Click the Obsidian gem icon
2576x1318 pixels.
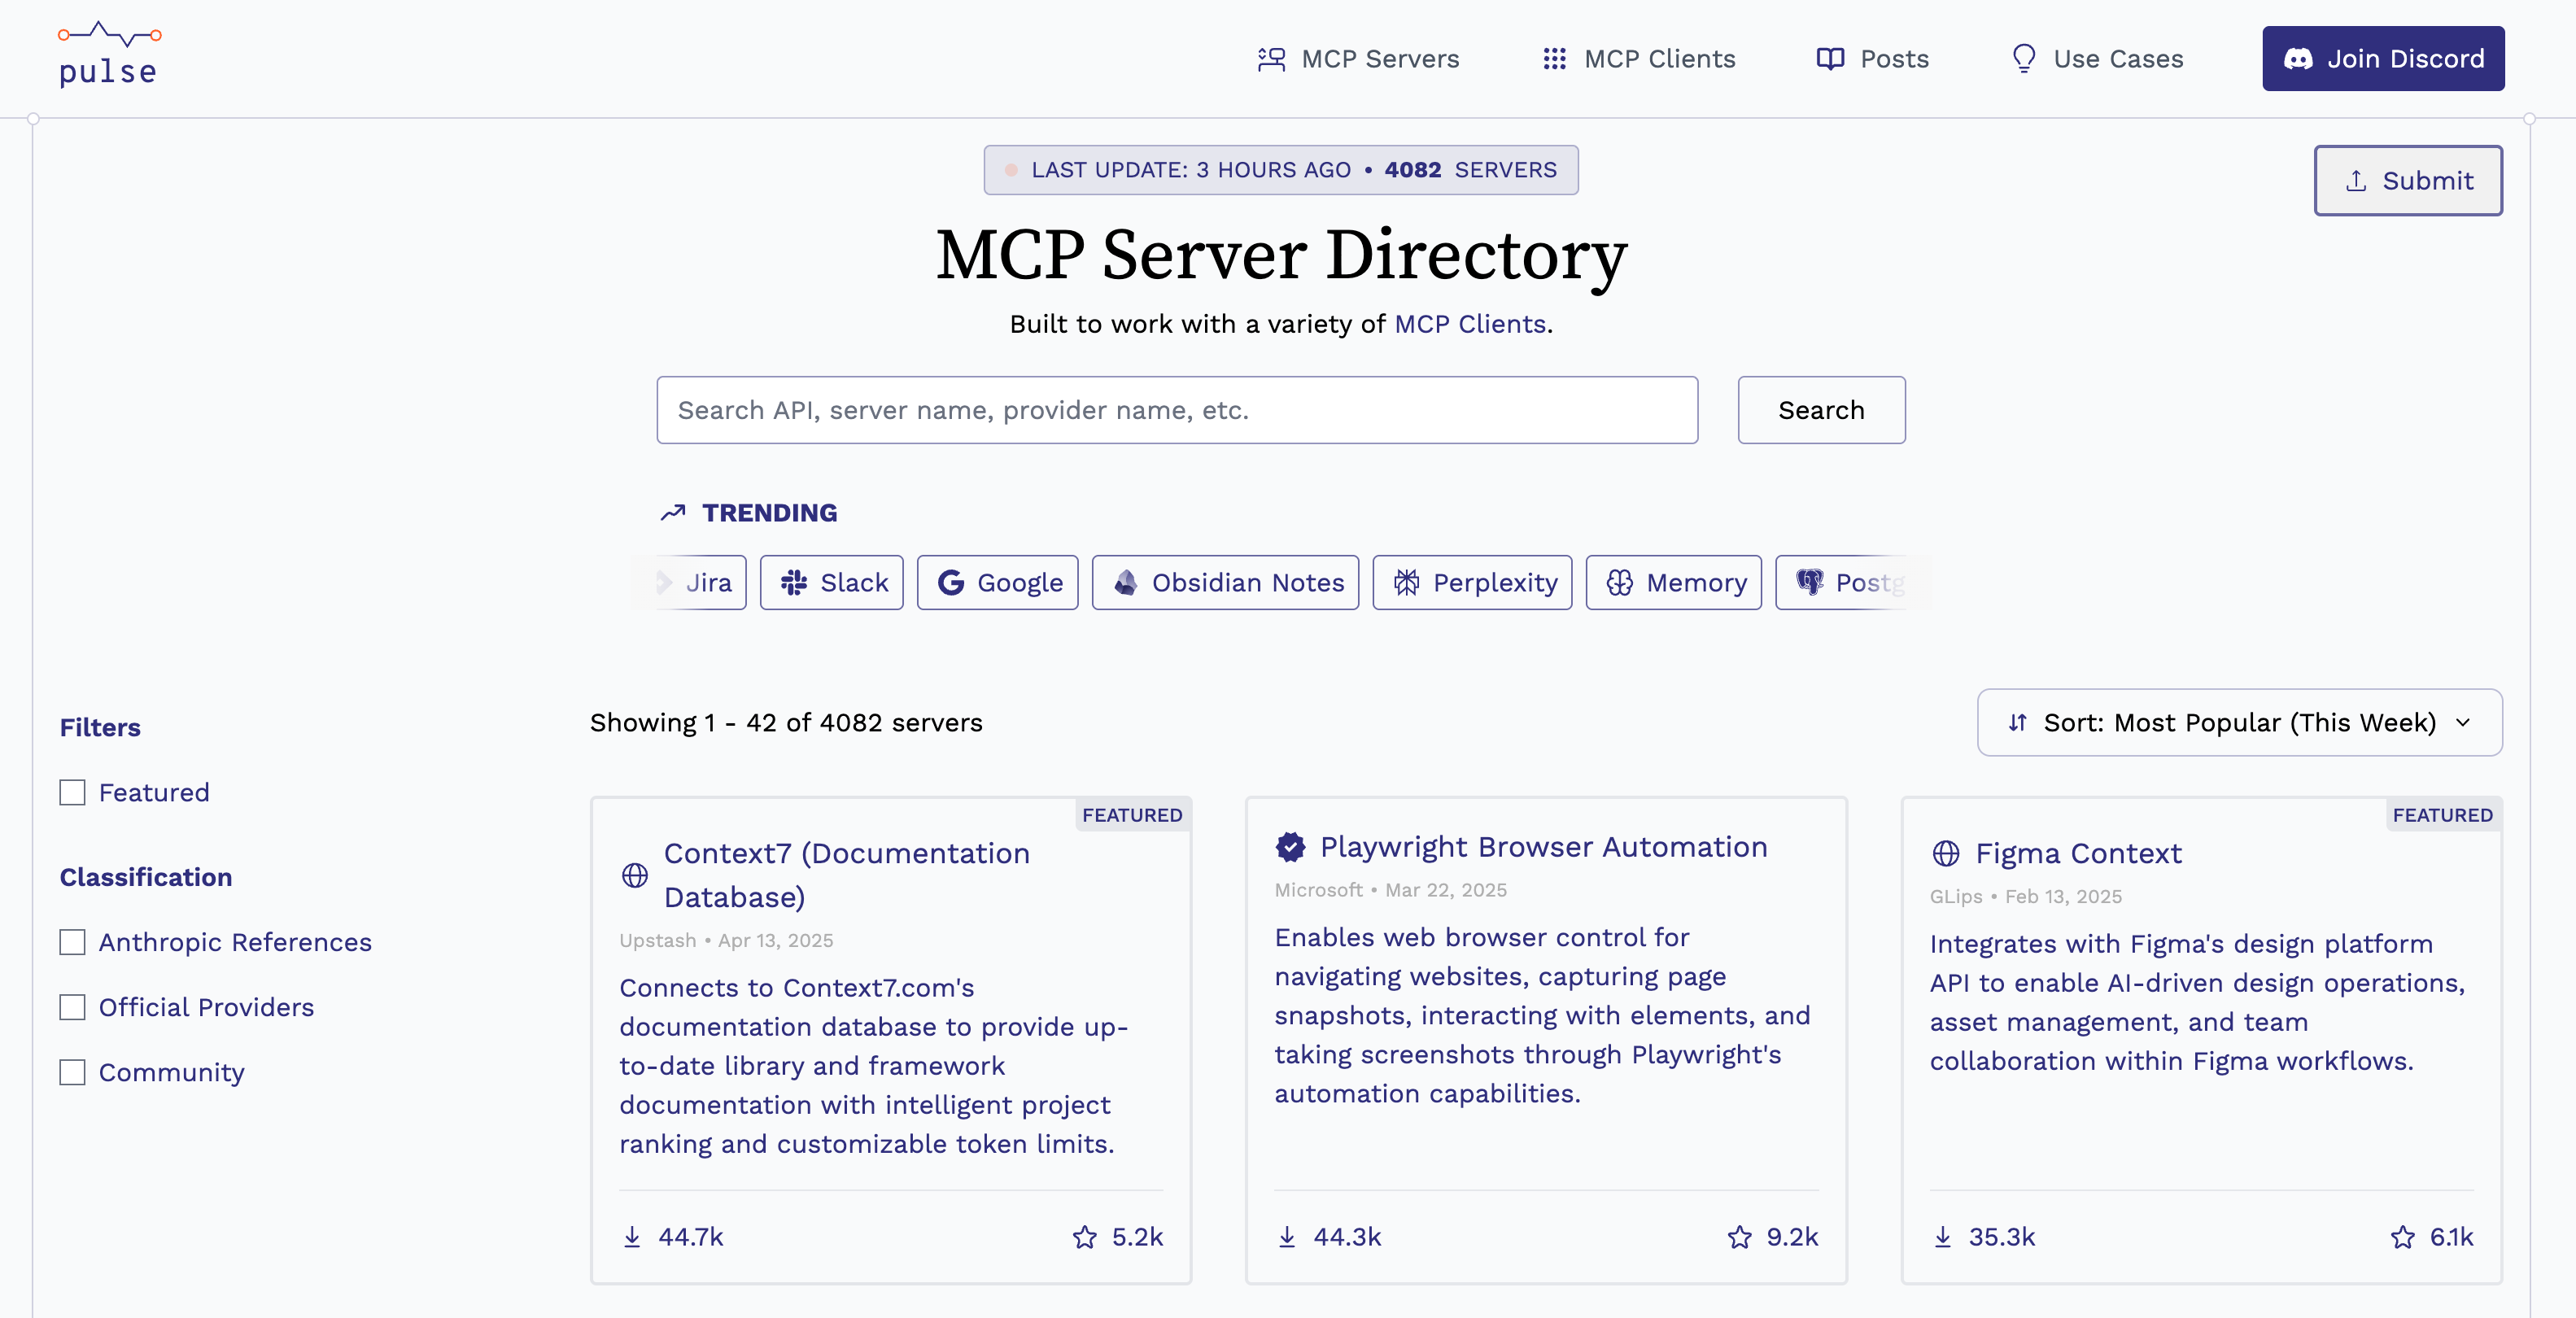(x=1126, y=583)
